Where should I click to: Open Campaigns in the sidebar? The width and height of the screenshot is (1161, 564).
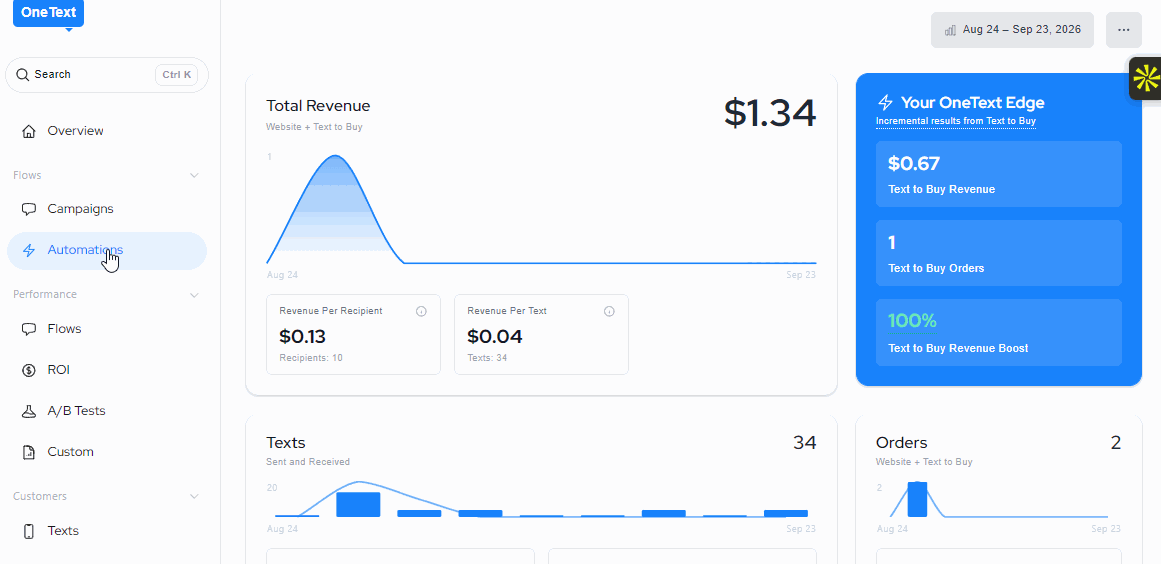(107, 209)
